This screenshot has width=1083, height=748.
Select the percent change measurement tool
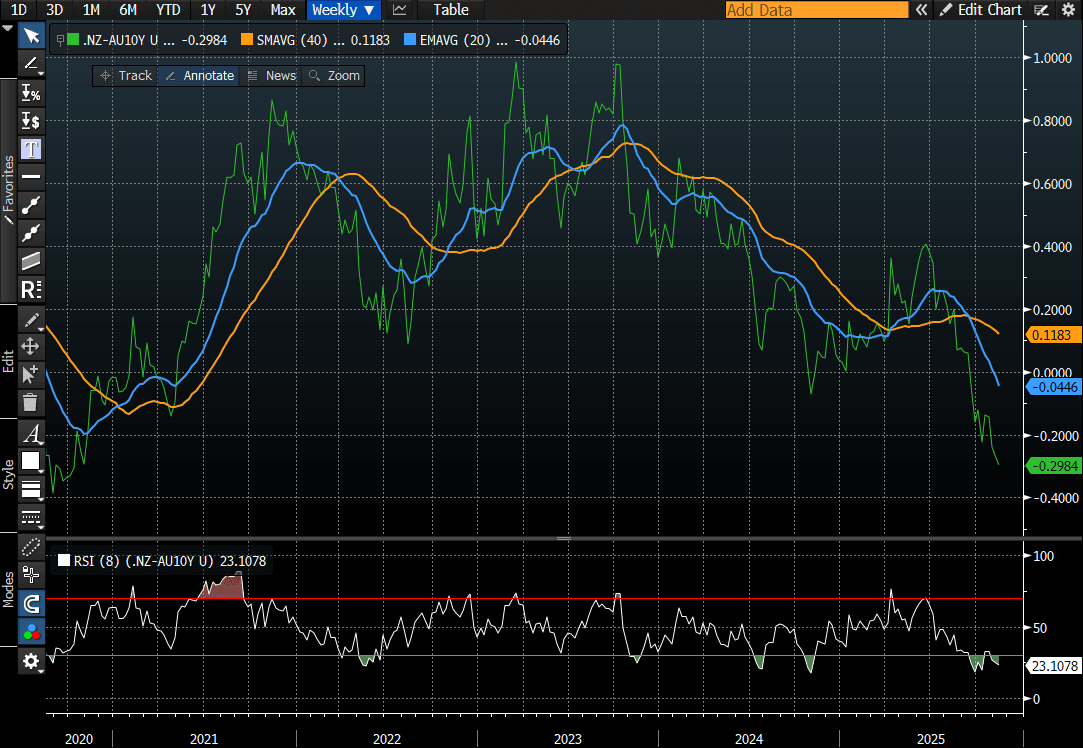[x=31, y=94]
